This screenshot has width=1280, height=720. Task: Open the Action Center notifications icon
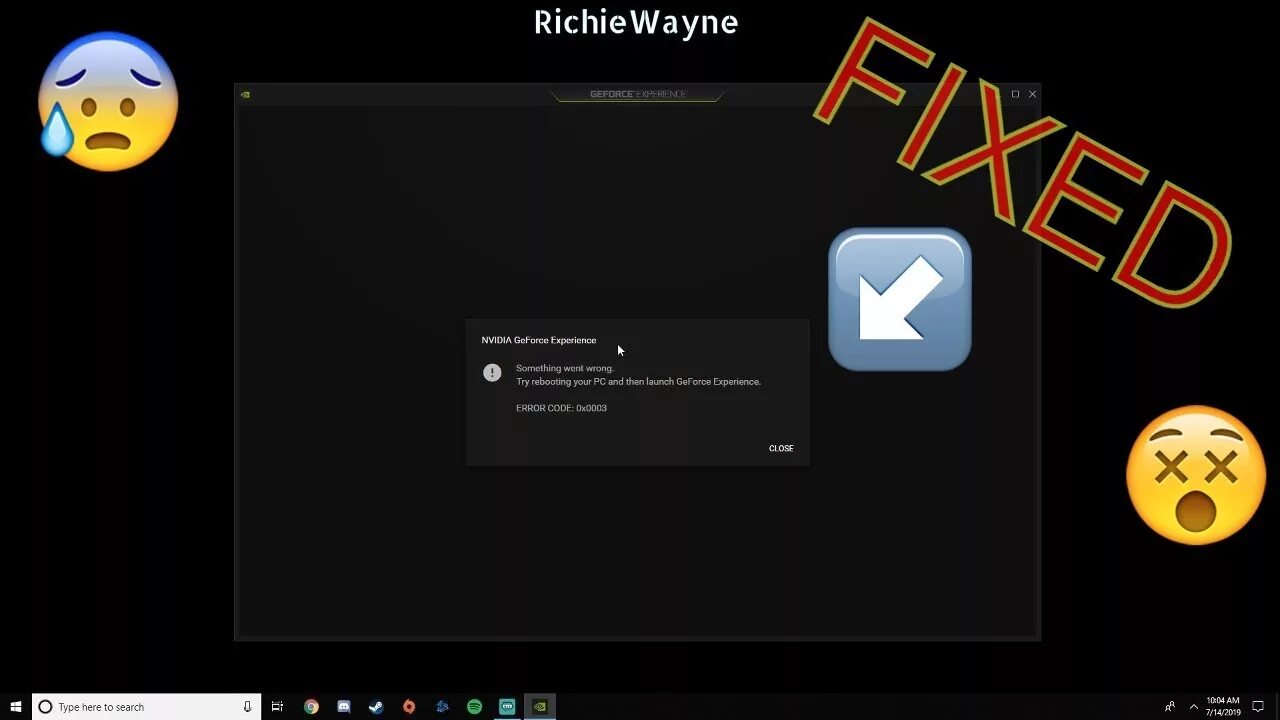point(1259,707)
